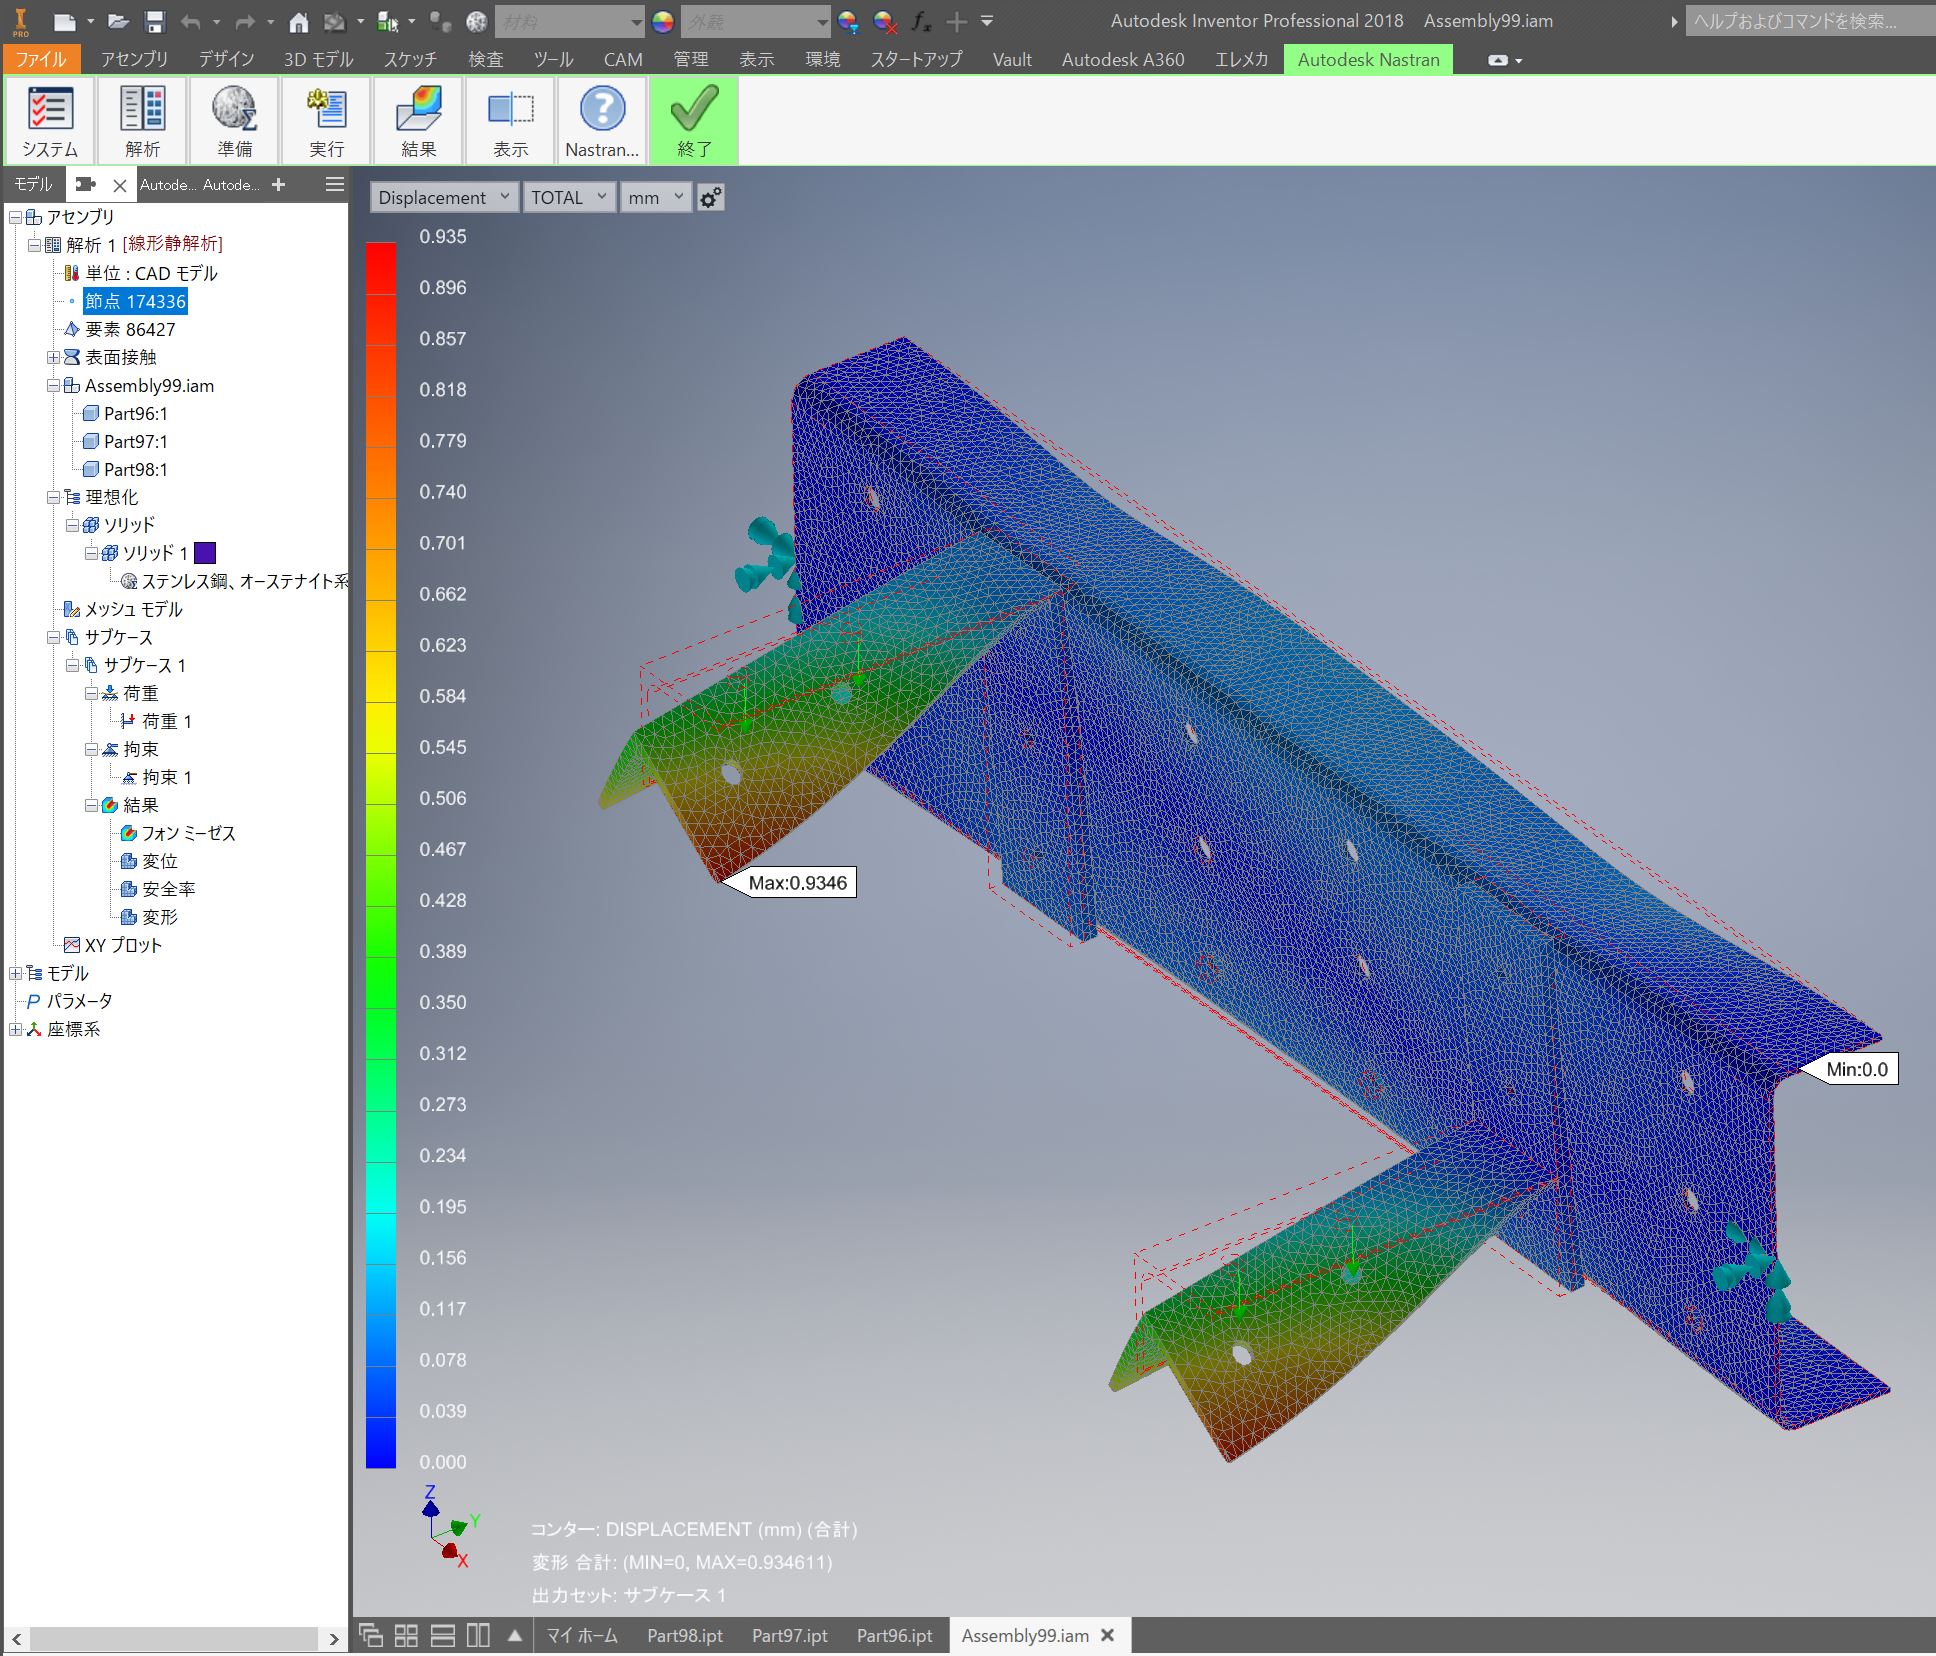The image size is (1936, 1656).
Task: Click the clear appearance override icon
Action: point(884,21)
